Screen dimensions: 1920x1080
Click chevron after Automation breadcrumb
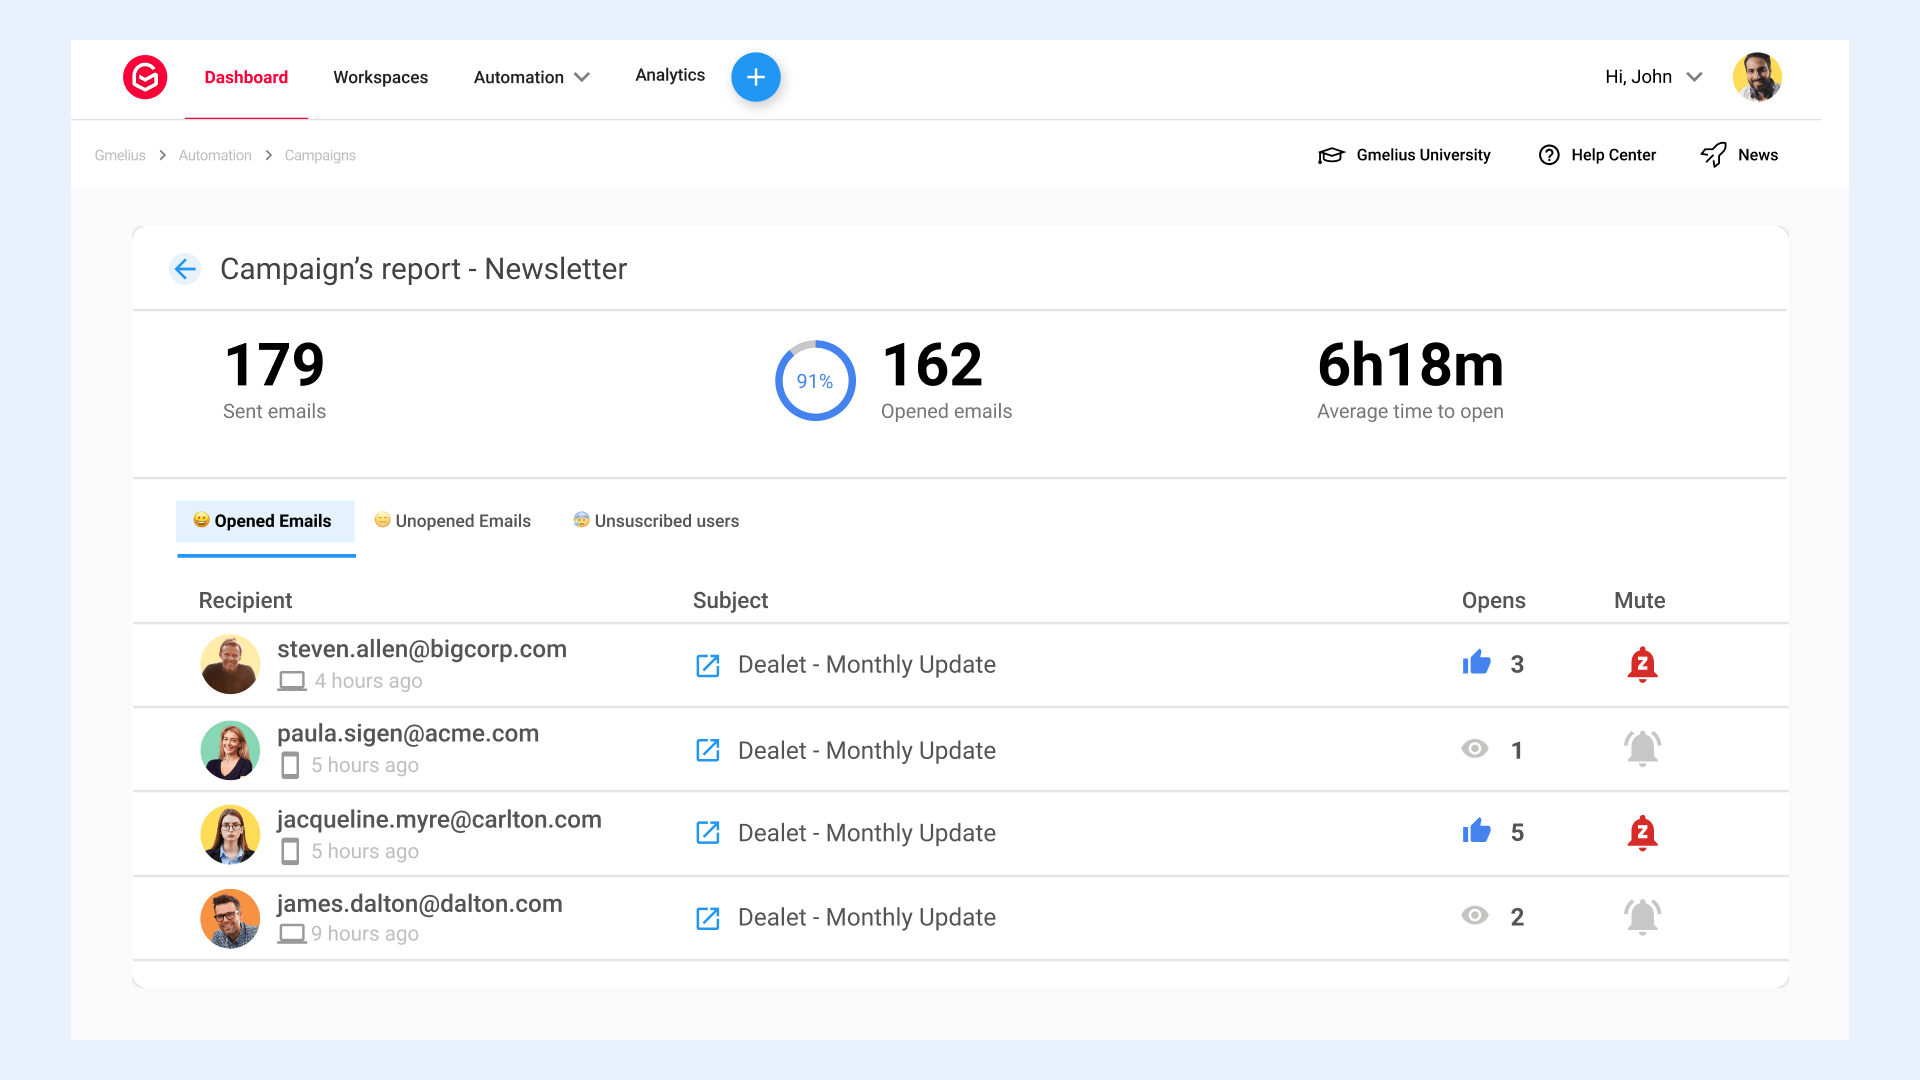pyautogui.click(x=268, y=155)
